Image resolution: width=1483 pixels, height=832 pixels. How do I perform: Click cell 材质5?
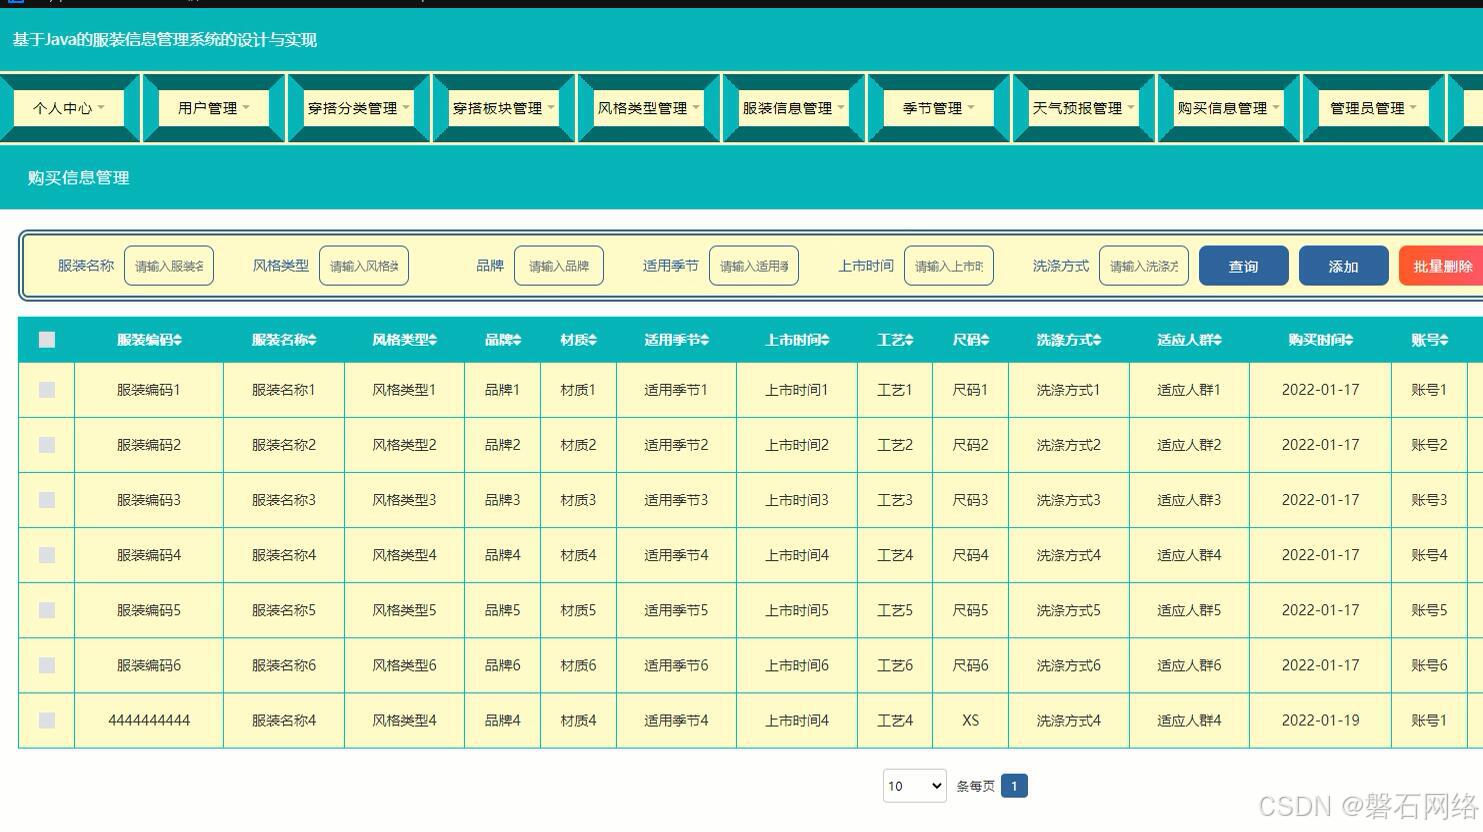click(x=578, y=610)
